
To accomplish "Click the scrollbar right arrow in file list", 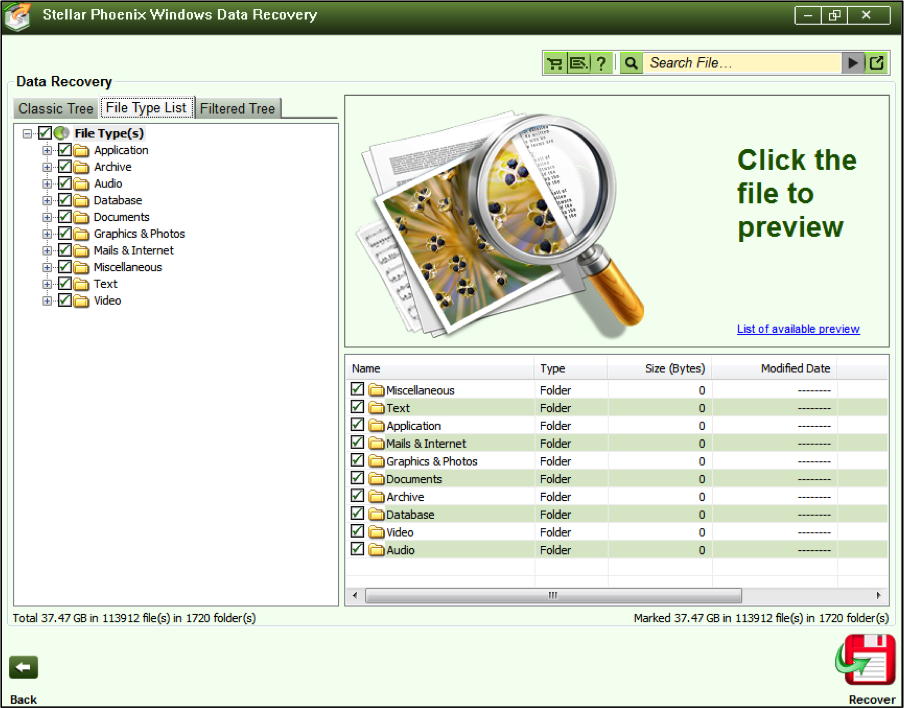I will pos(879,595).
